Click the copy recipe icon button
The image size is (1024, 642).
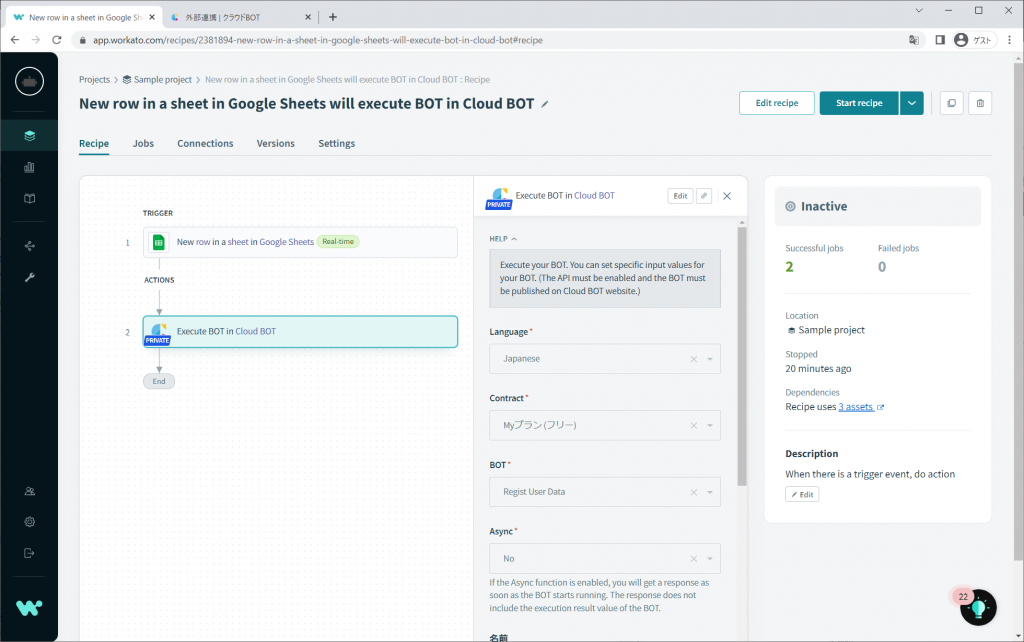[952, 103]
